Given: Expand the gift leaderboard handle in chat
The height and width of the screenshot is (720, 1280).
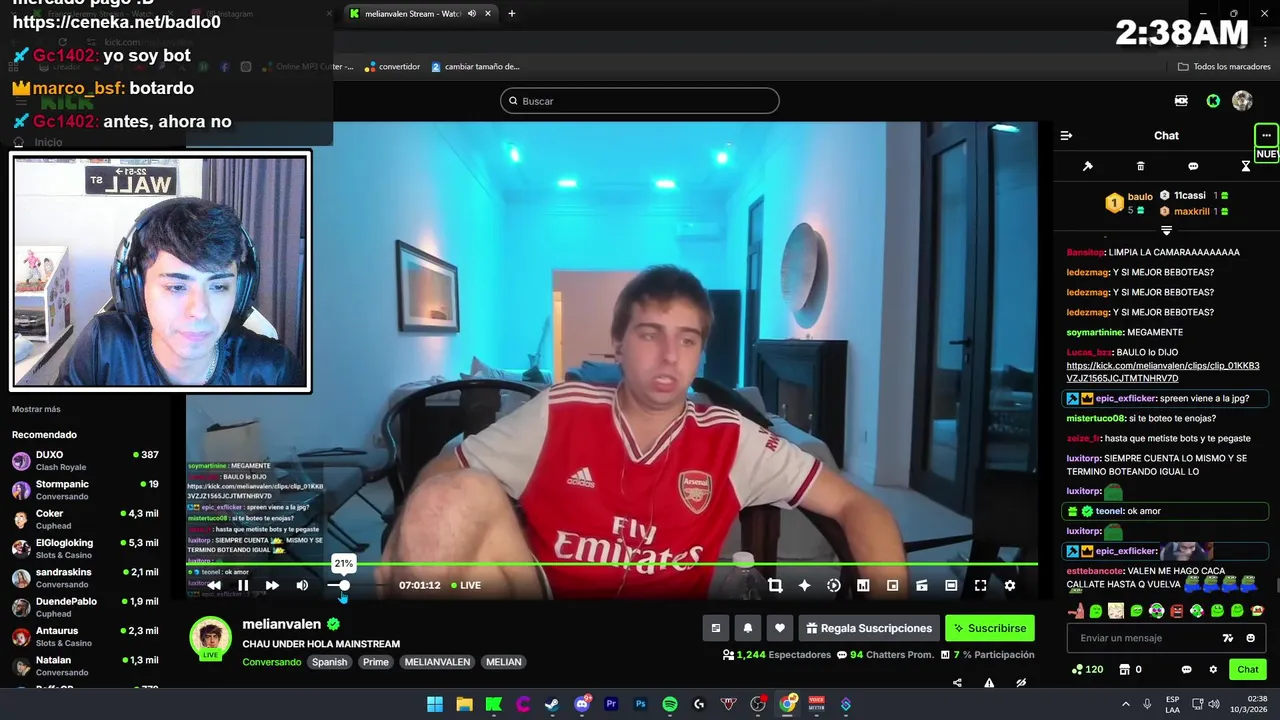Looking at the screenshot, I should pos(1166,230).
